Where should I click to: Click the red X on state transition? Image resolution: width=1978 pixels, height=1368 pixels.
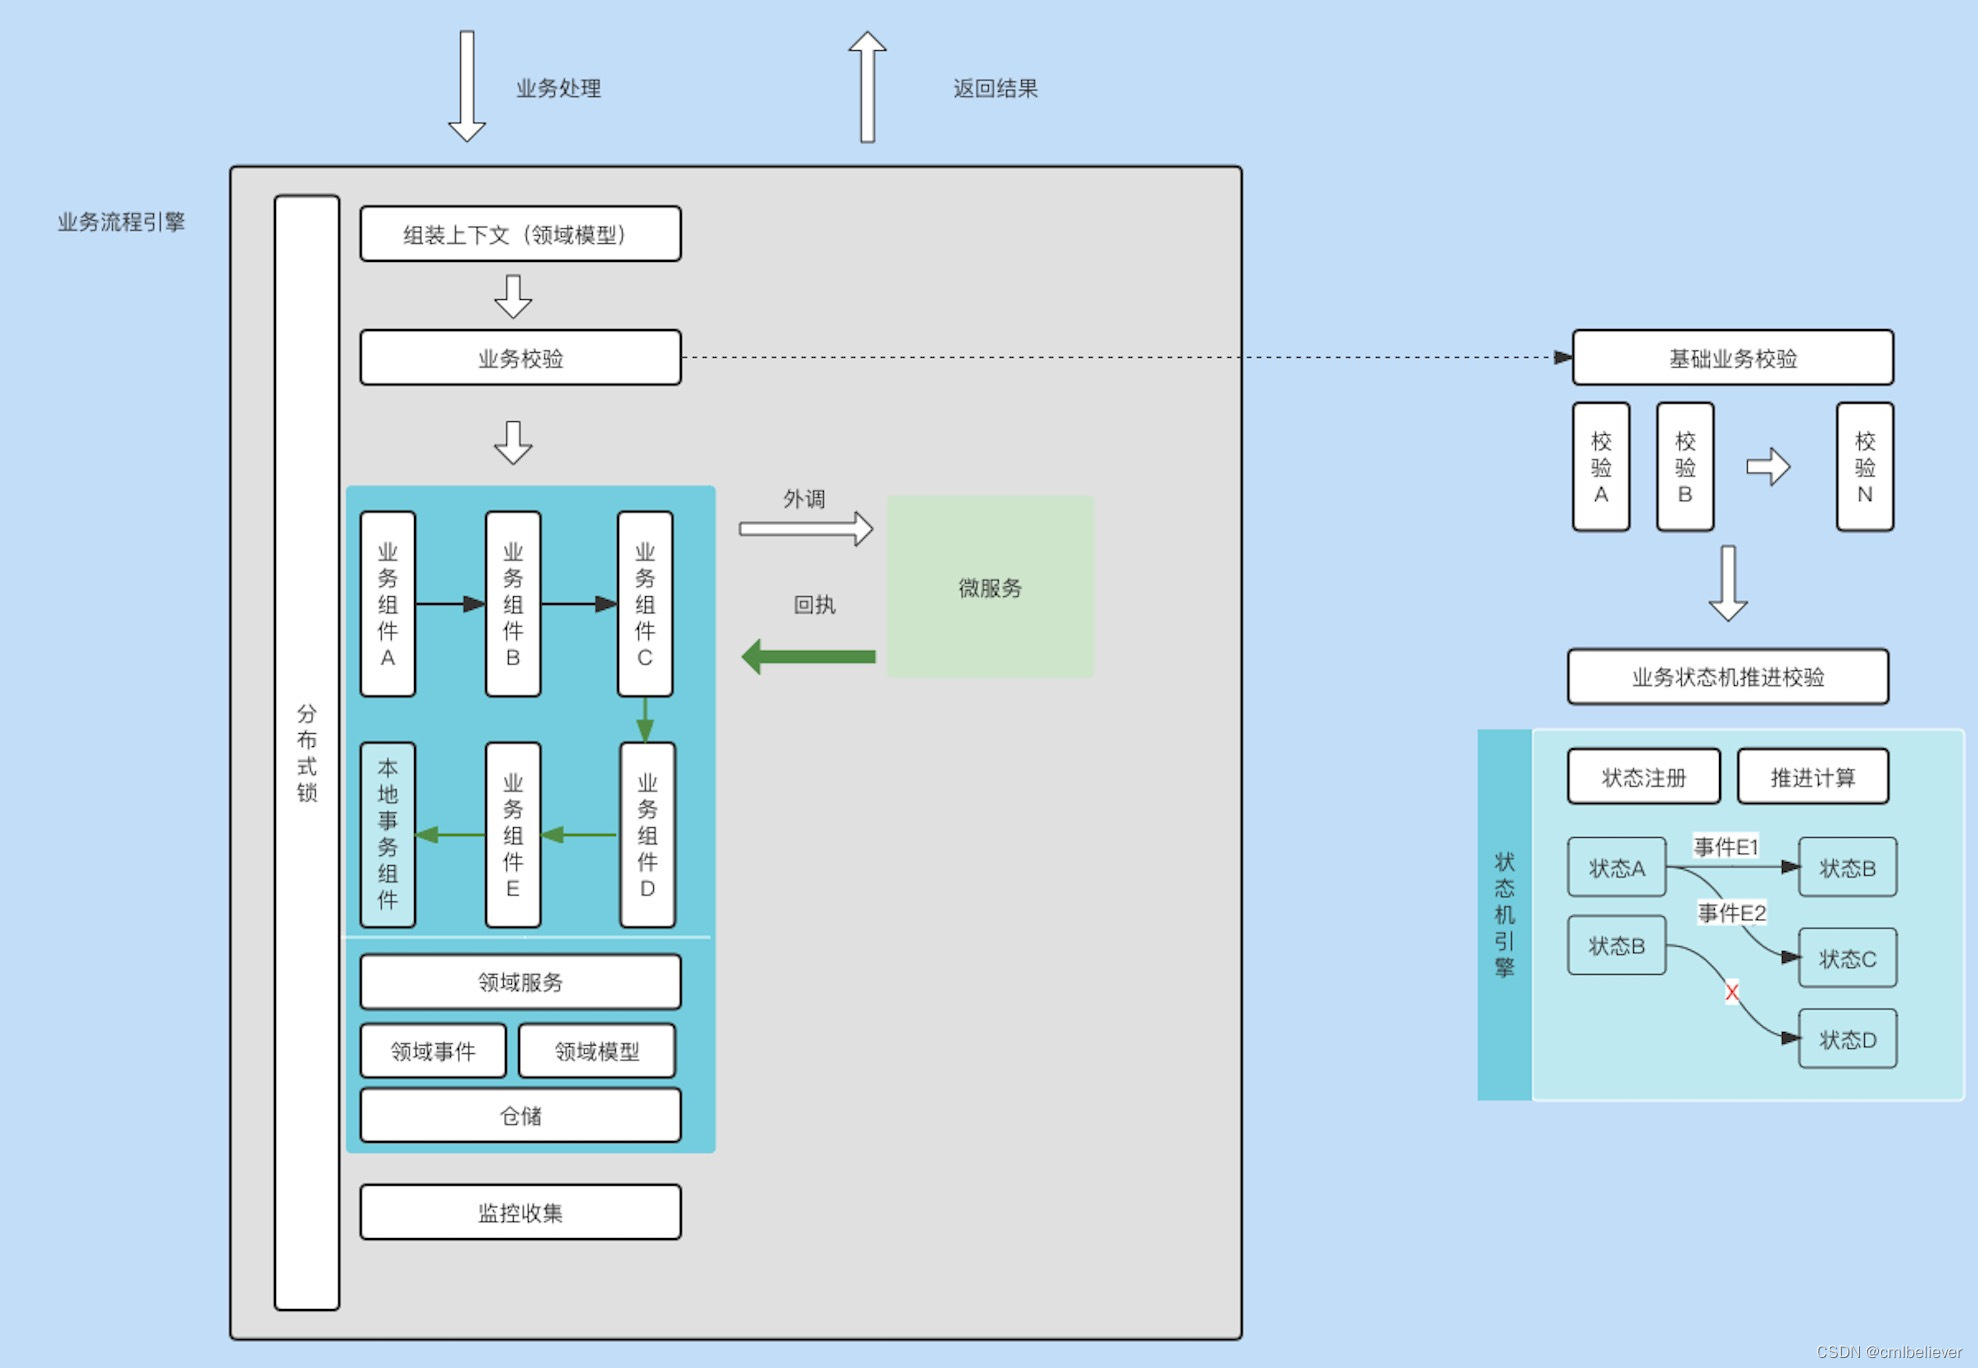[1732, 992]
